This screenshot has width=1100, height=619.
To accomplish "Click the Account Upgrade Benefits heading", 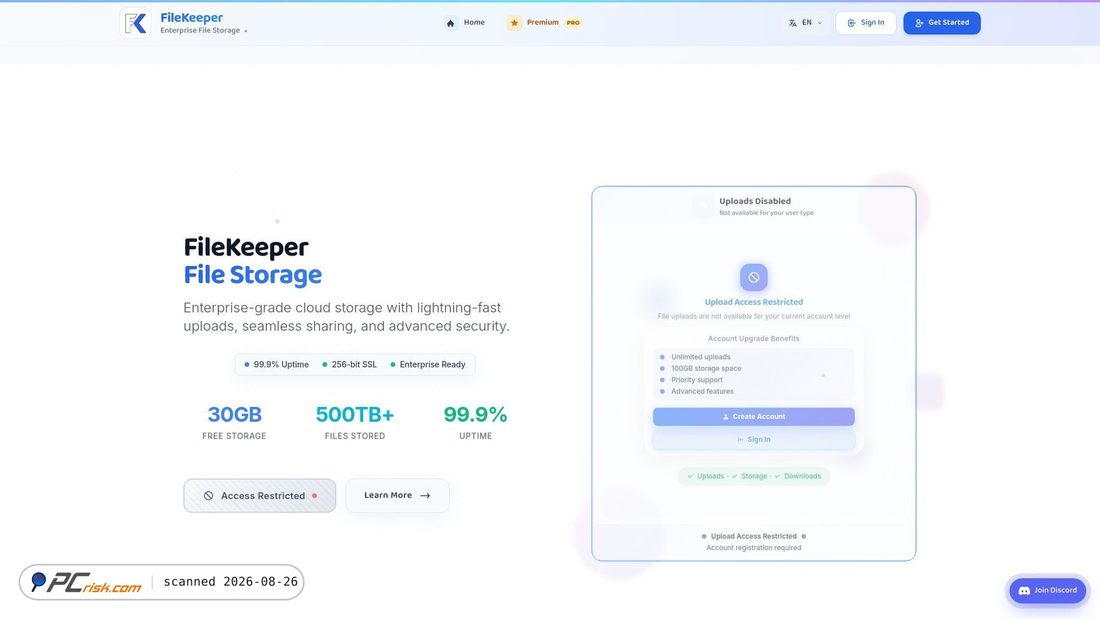I will (753, 338).
